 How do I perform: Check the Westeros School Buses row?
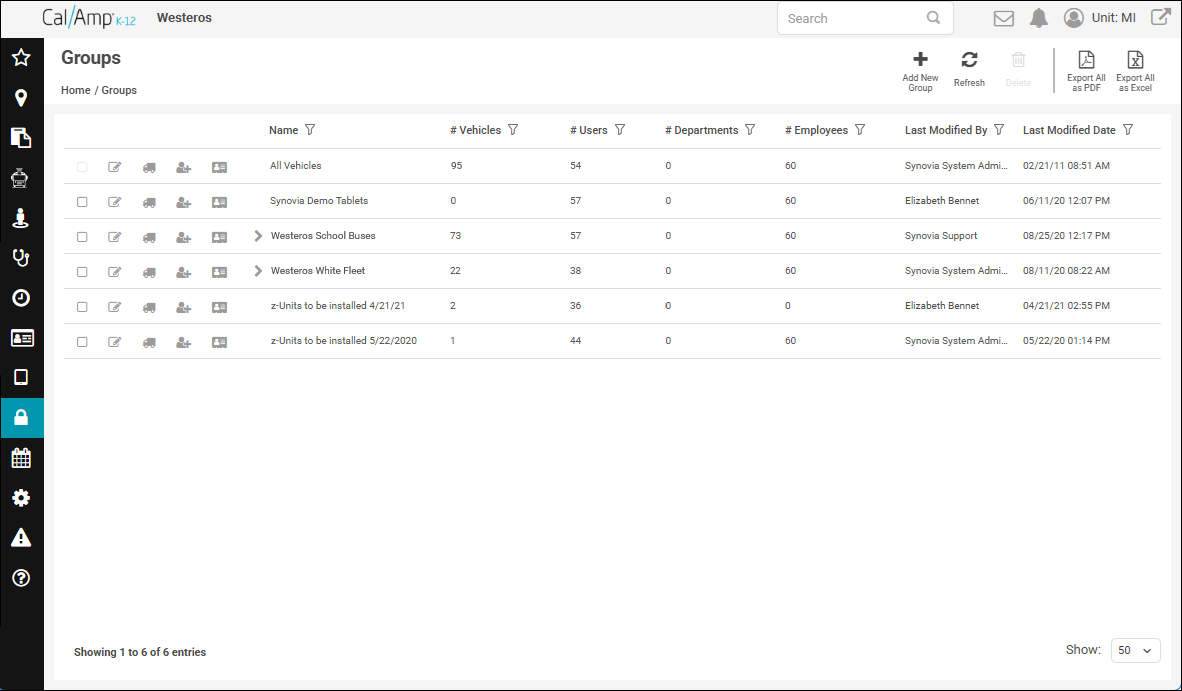pyautogui.click(x=82, y=237)
